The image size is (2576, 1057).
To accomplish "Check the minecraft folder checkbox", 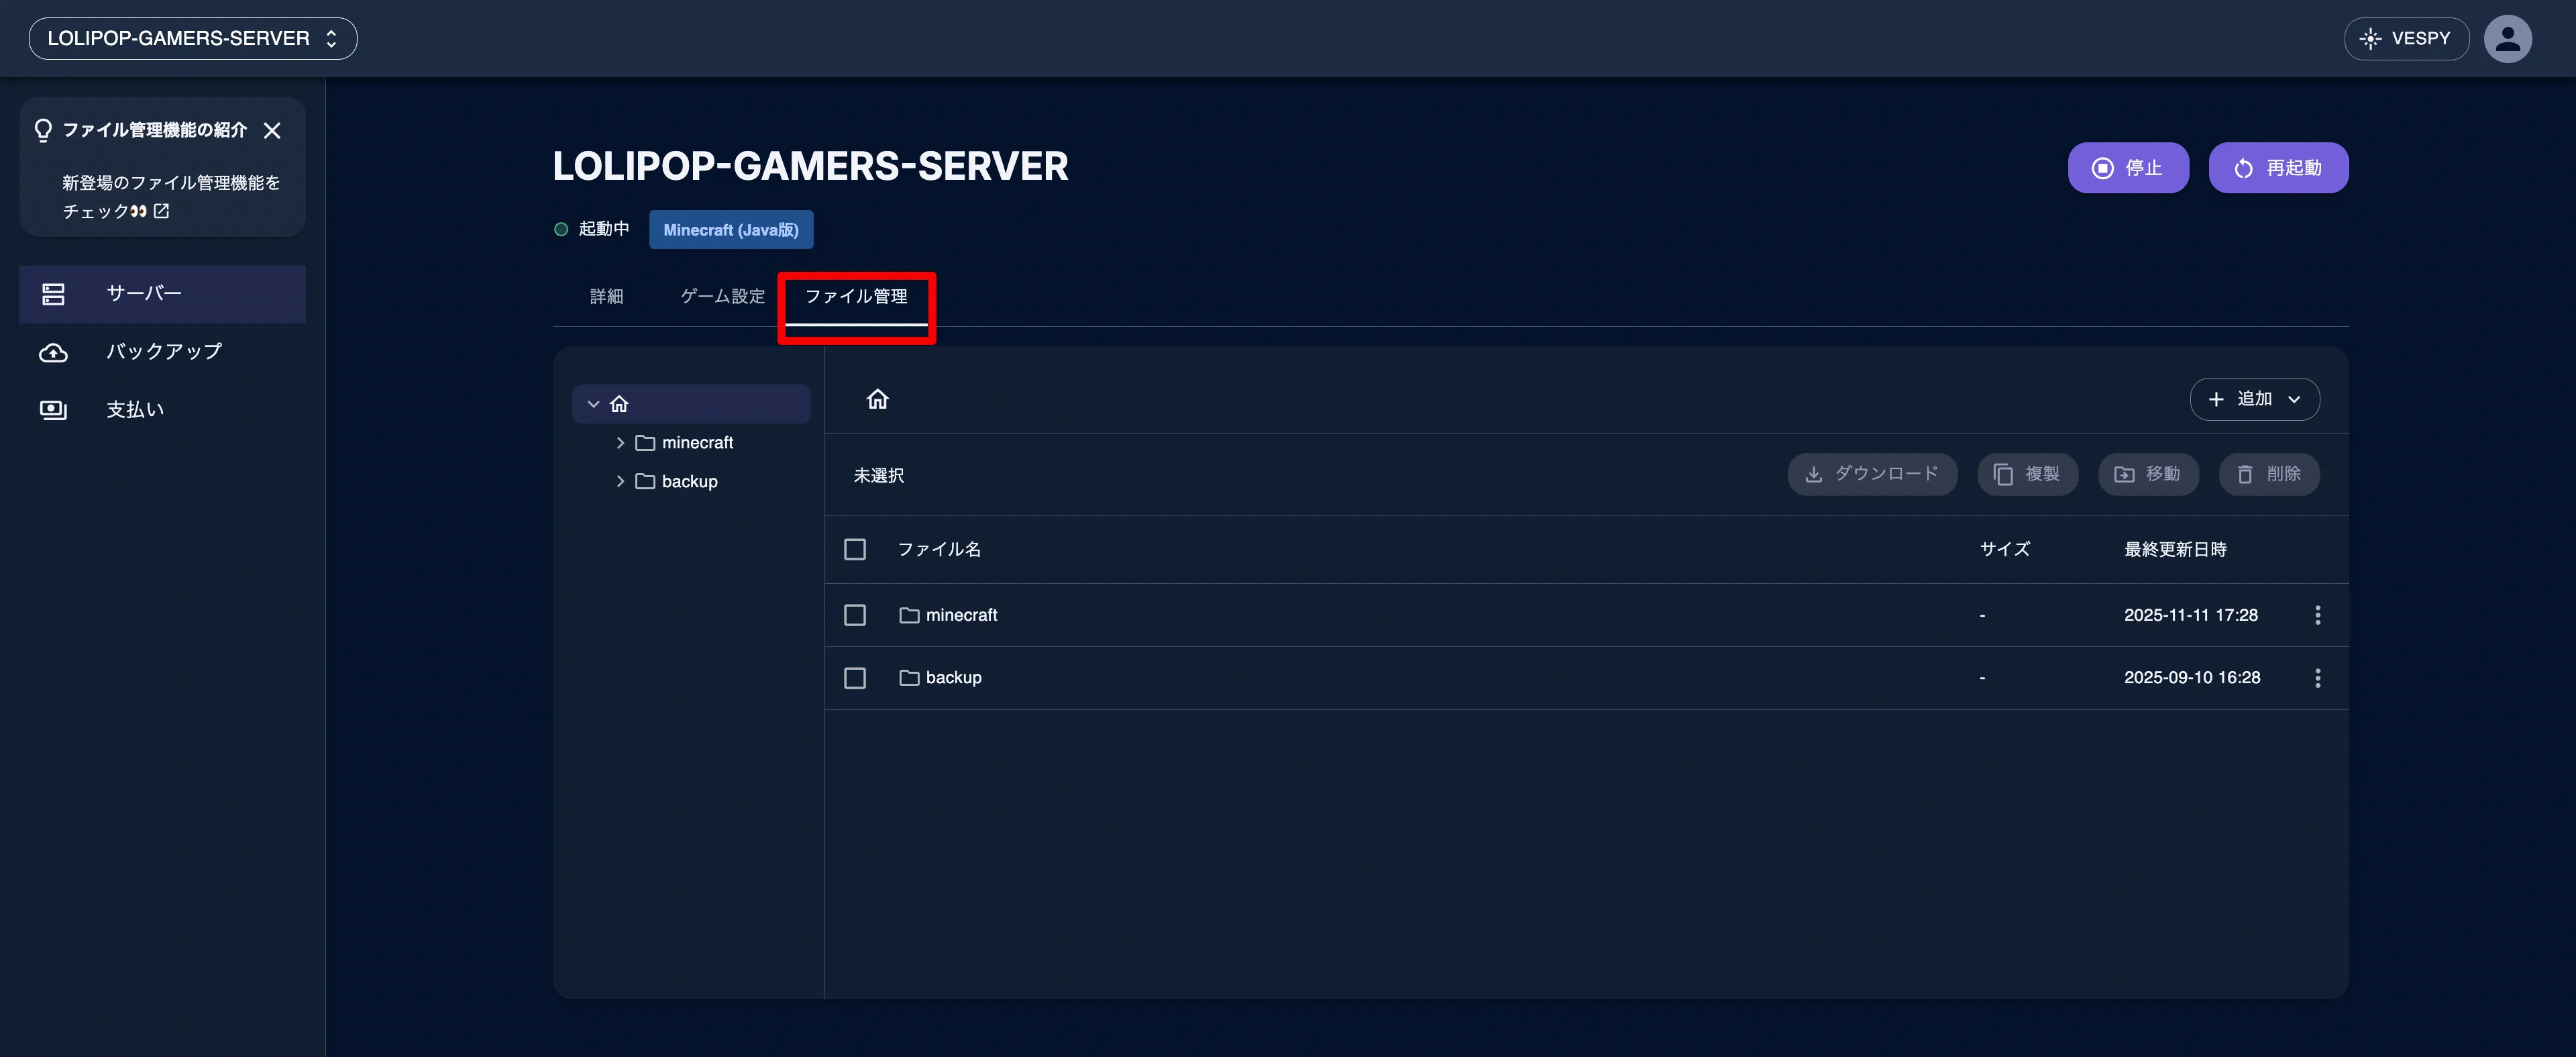I will coord(855,615).
